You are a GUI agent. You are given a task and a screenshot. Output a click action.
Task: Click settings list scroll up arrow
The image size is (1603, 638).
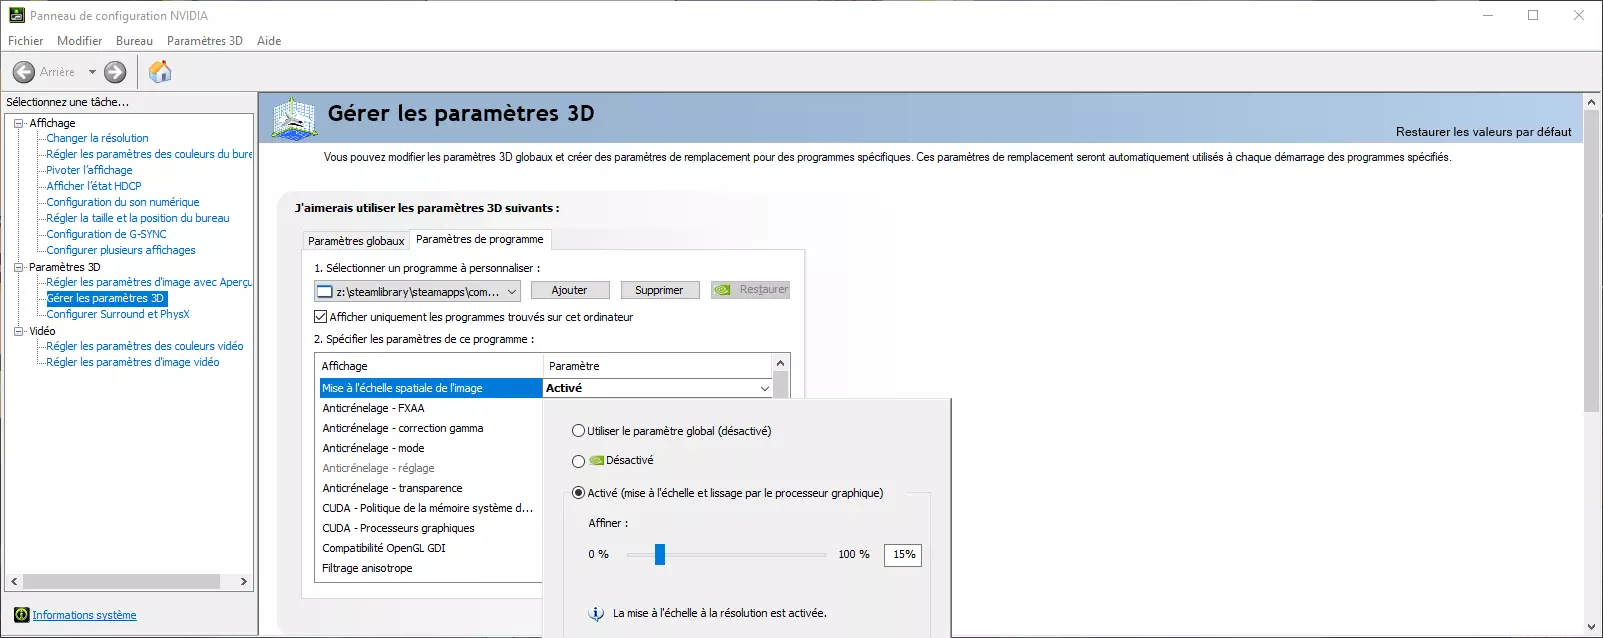click(780, 362)
